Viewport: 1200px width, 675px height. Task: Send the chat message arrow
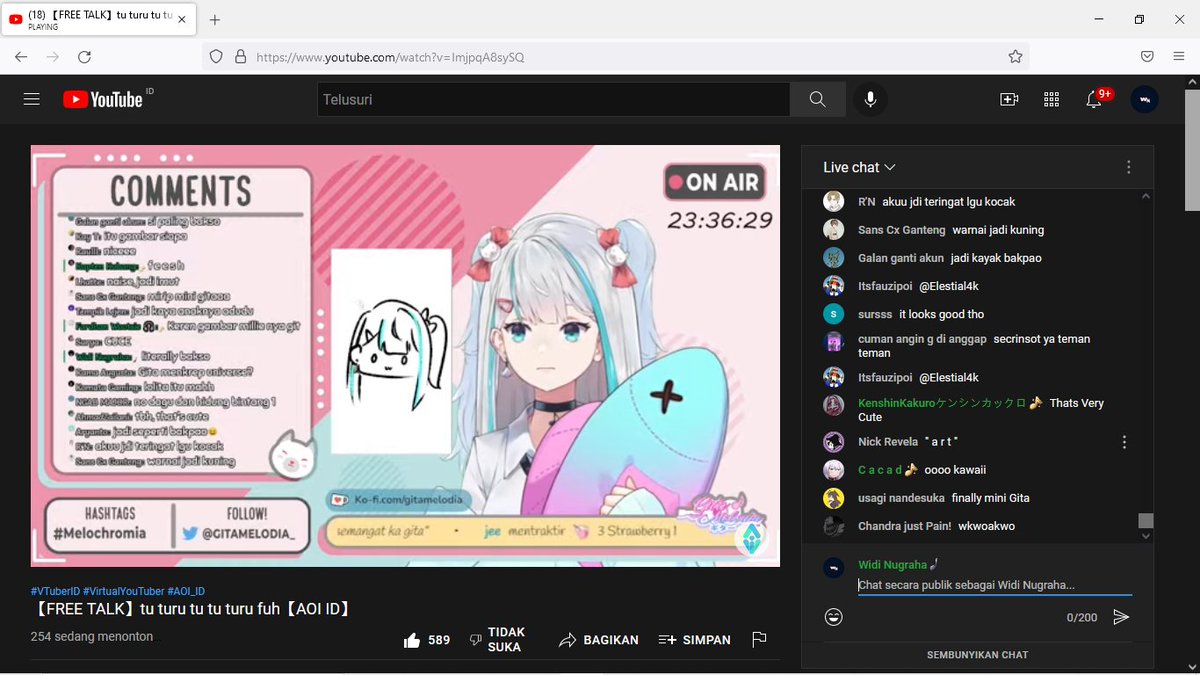click(x=1121, y=617)
